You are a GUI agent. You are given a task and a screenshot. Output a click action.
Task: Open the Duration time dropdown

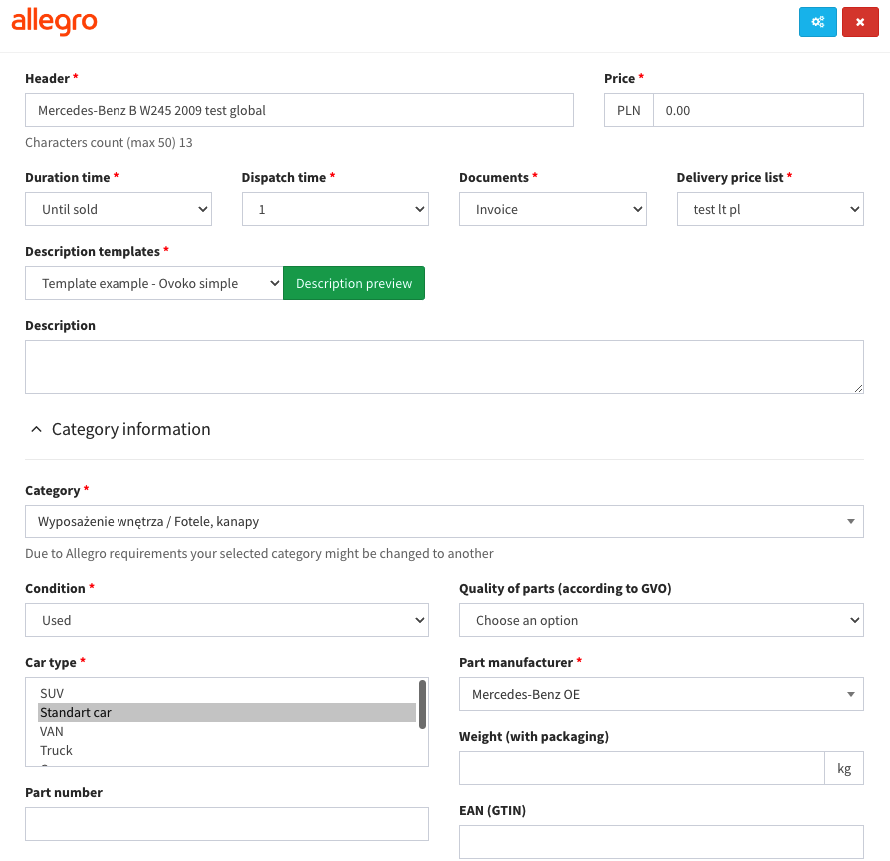[x=118, y=209]
